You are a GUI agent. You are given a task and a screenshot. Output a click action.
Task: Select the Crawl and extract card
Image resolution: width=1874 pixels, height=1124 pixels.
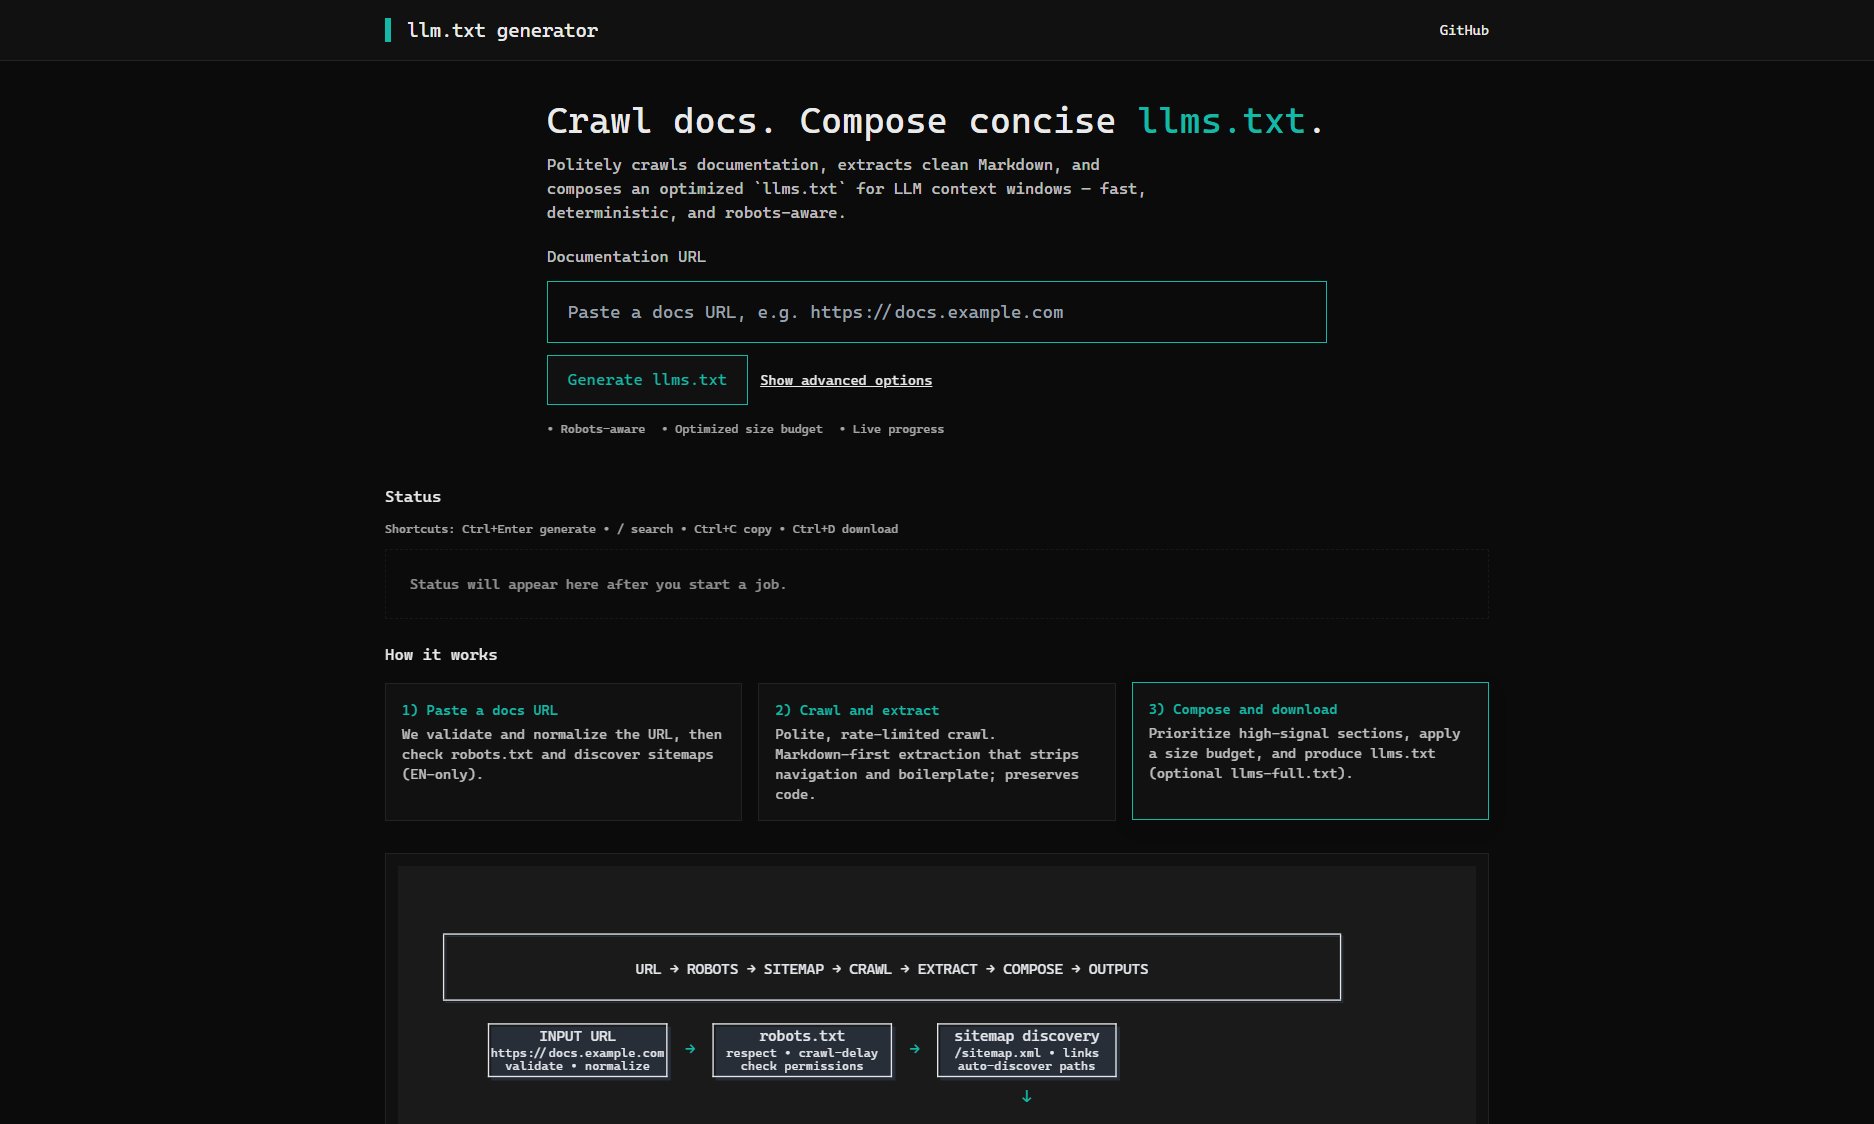[936, 752]
